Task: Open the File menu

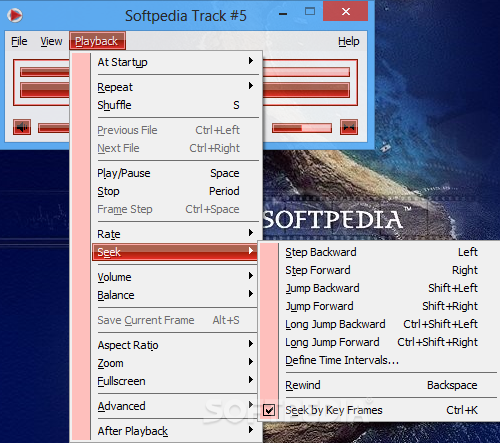Action: (x=19, y=41)
